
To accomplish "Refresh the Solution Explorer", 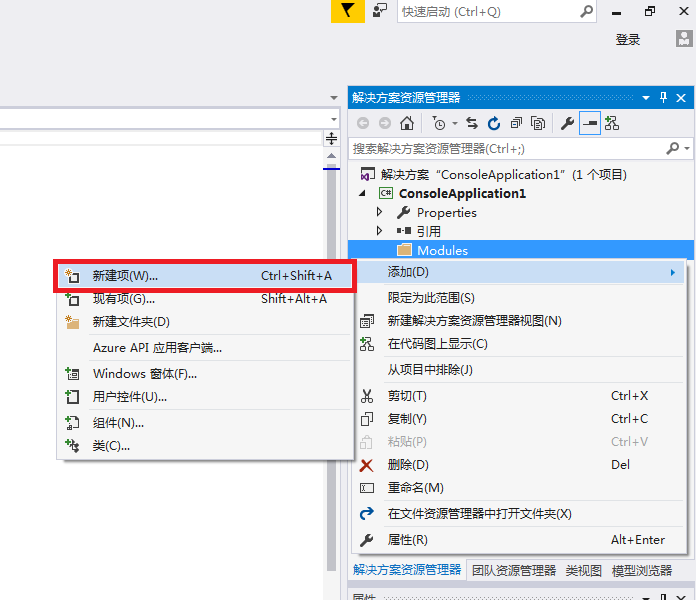I will tap(494, 123).
